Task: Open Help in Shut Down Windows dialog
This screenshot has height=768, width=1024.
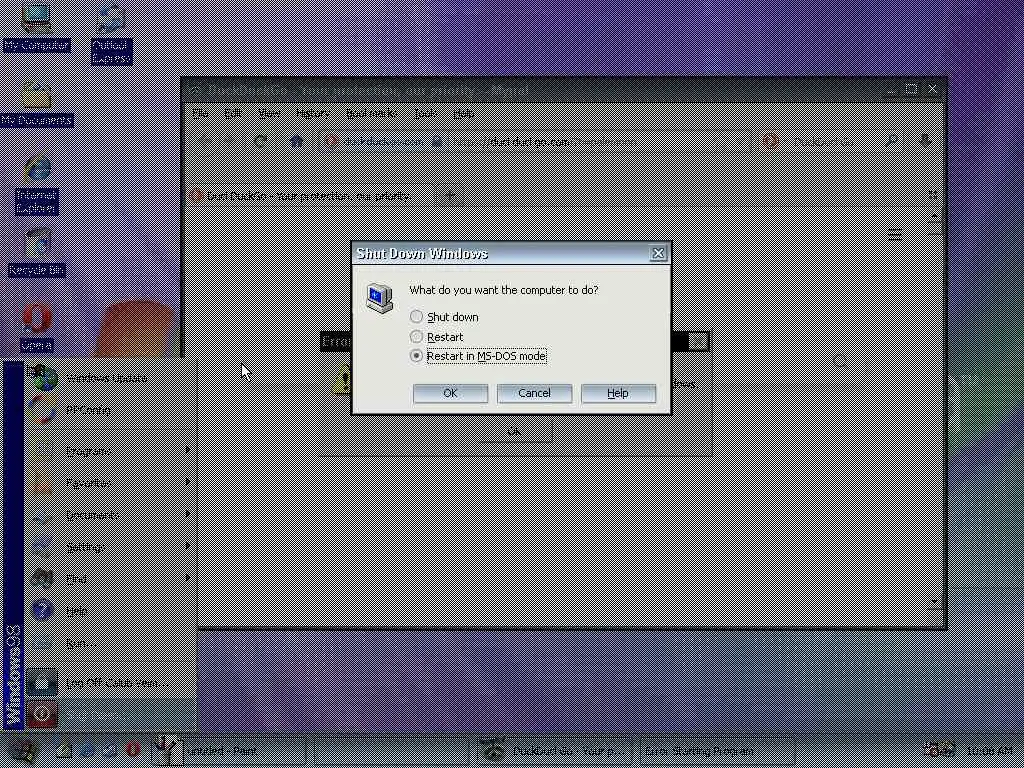Action: click(x=618, y=393)
